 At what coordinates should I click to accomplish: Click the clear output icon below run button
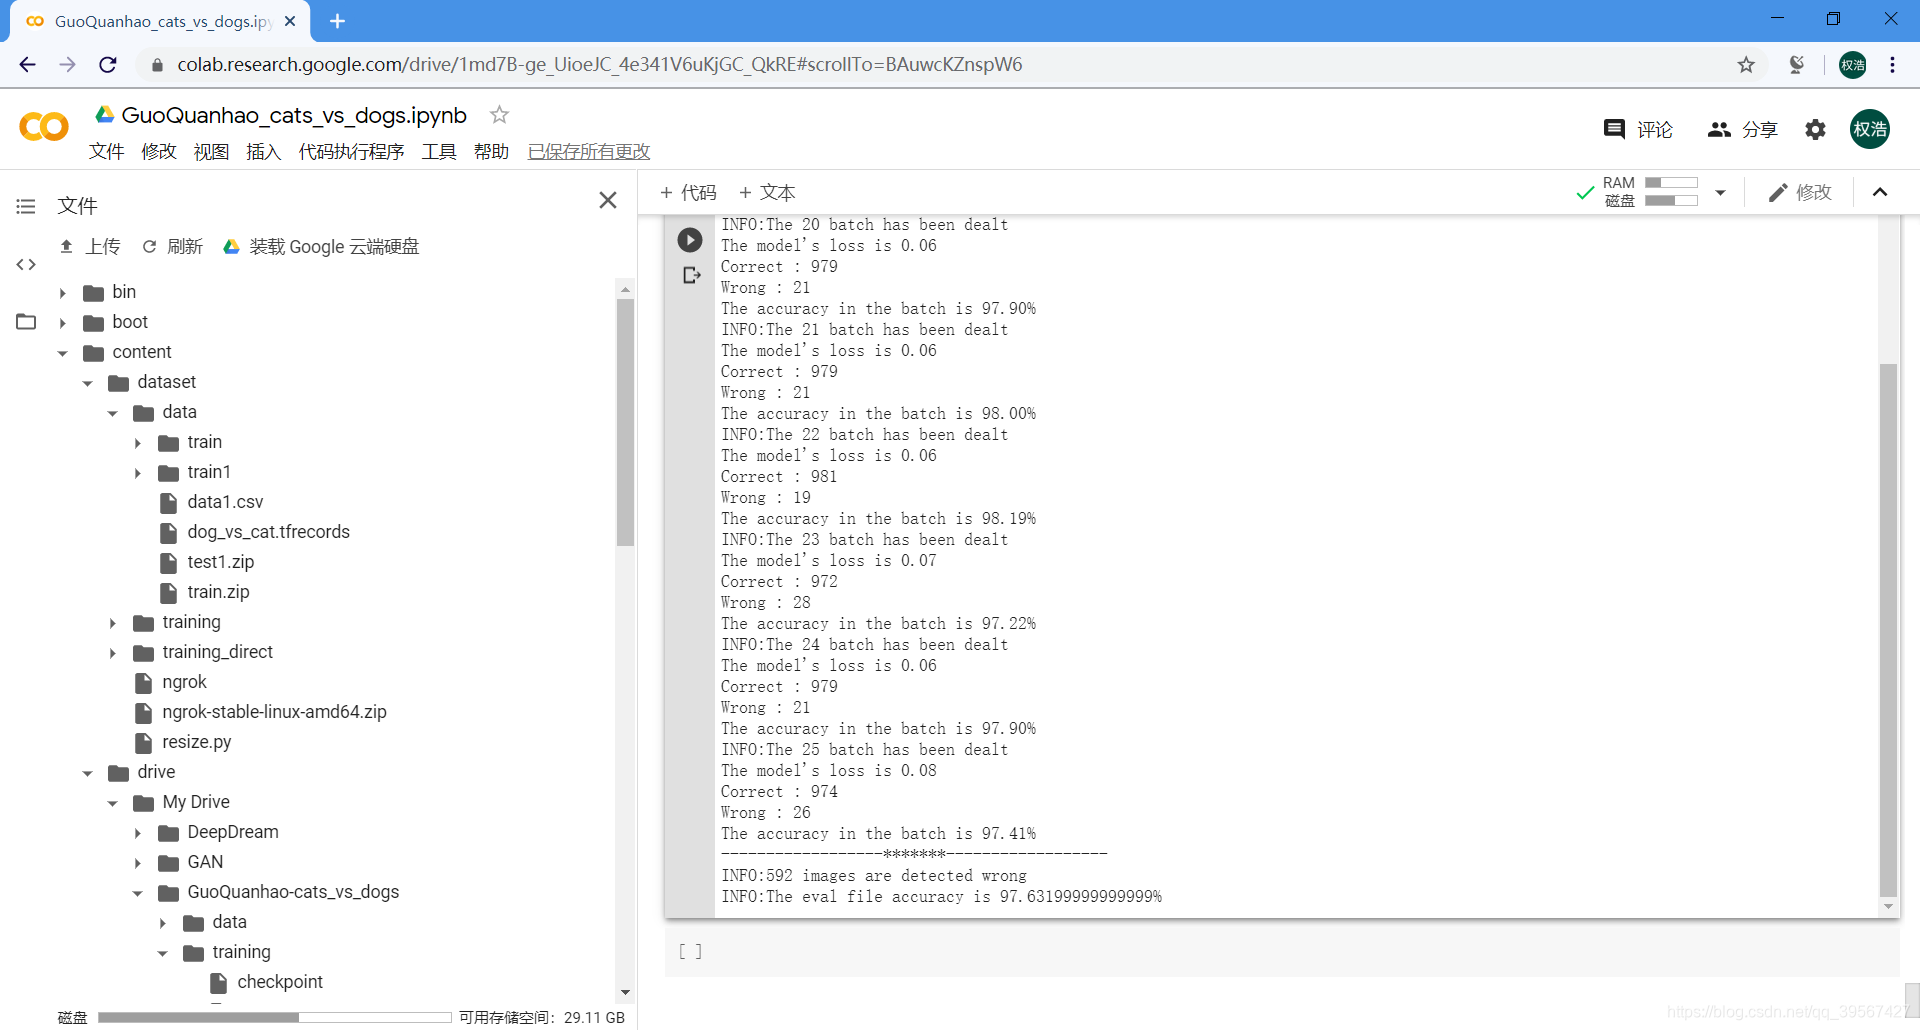(x=691, y=275)
